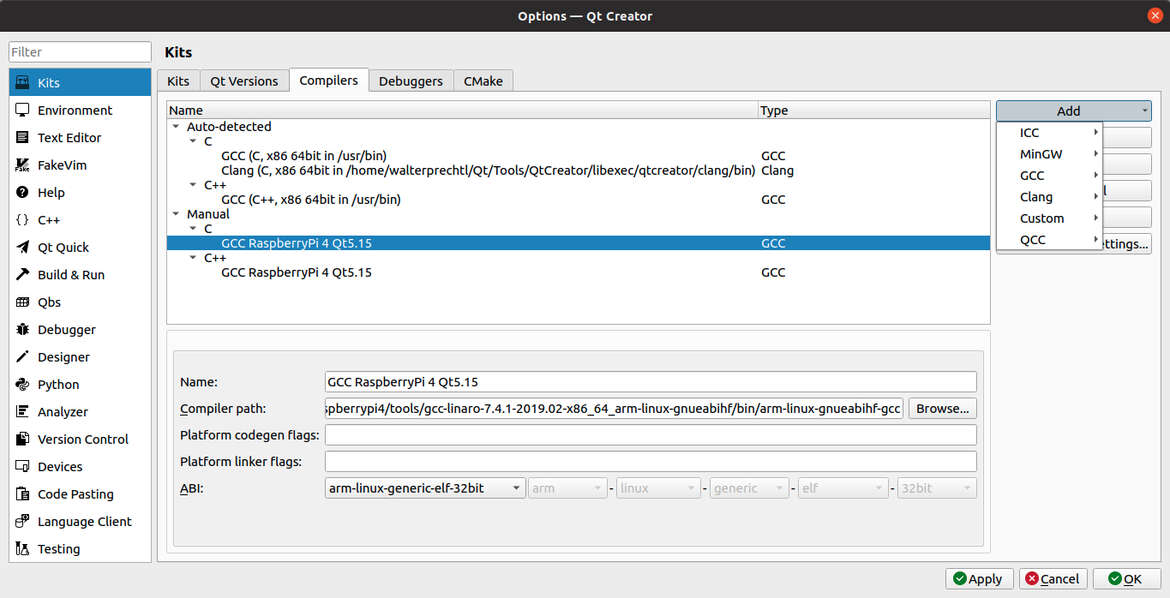Image resolution: width=1170 pixels, height=598 pixels.
Task: Open Build & Run hammer icon
Action: click(22, 275)
